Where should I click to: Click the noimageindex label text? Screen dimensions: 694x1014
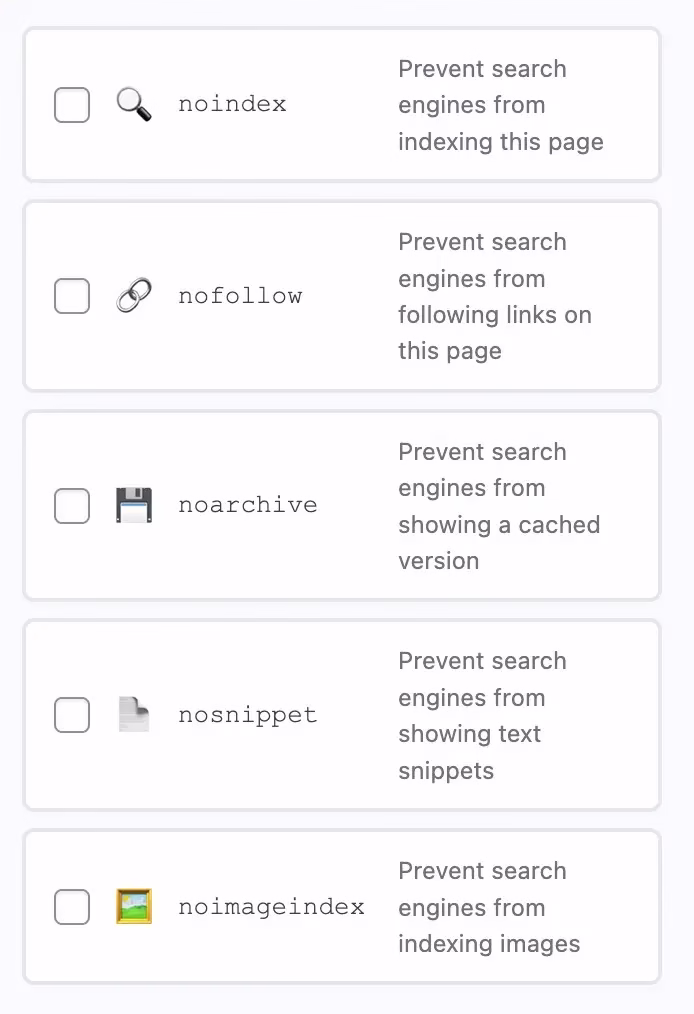coord(271,906)
